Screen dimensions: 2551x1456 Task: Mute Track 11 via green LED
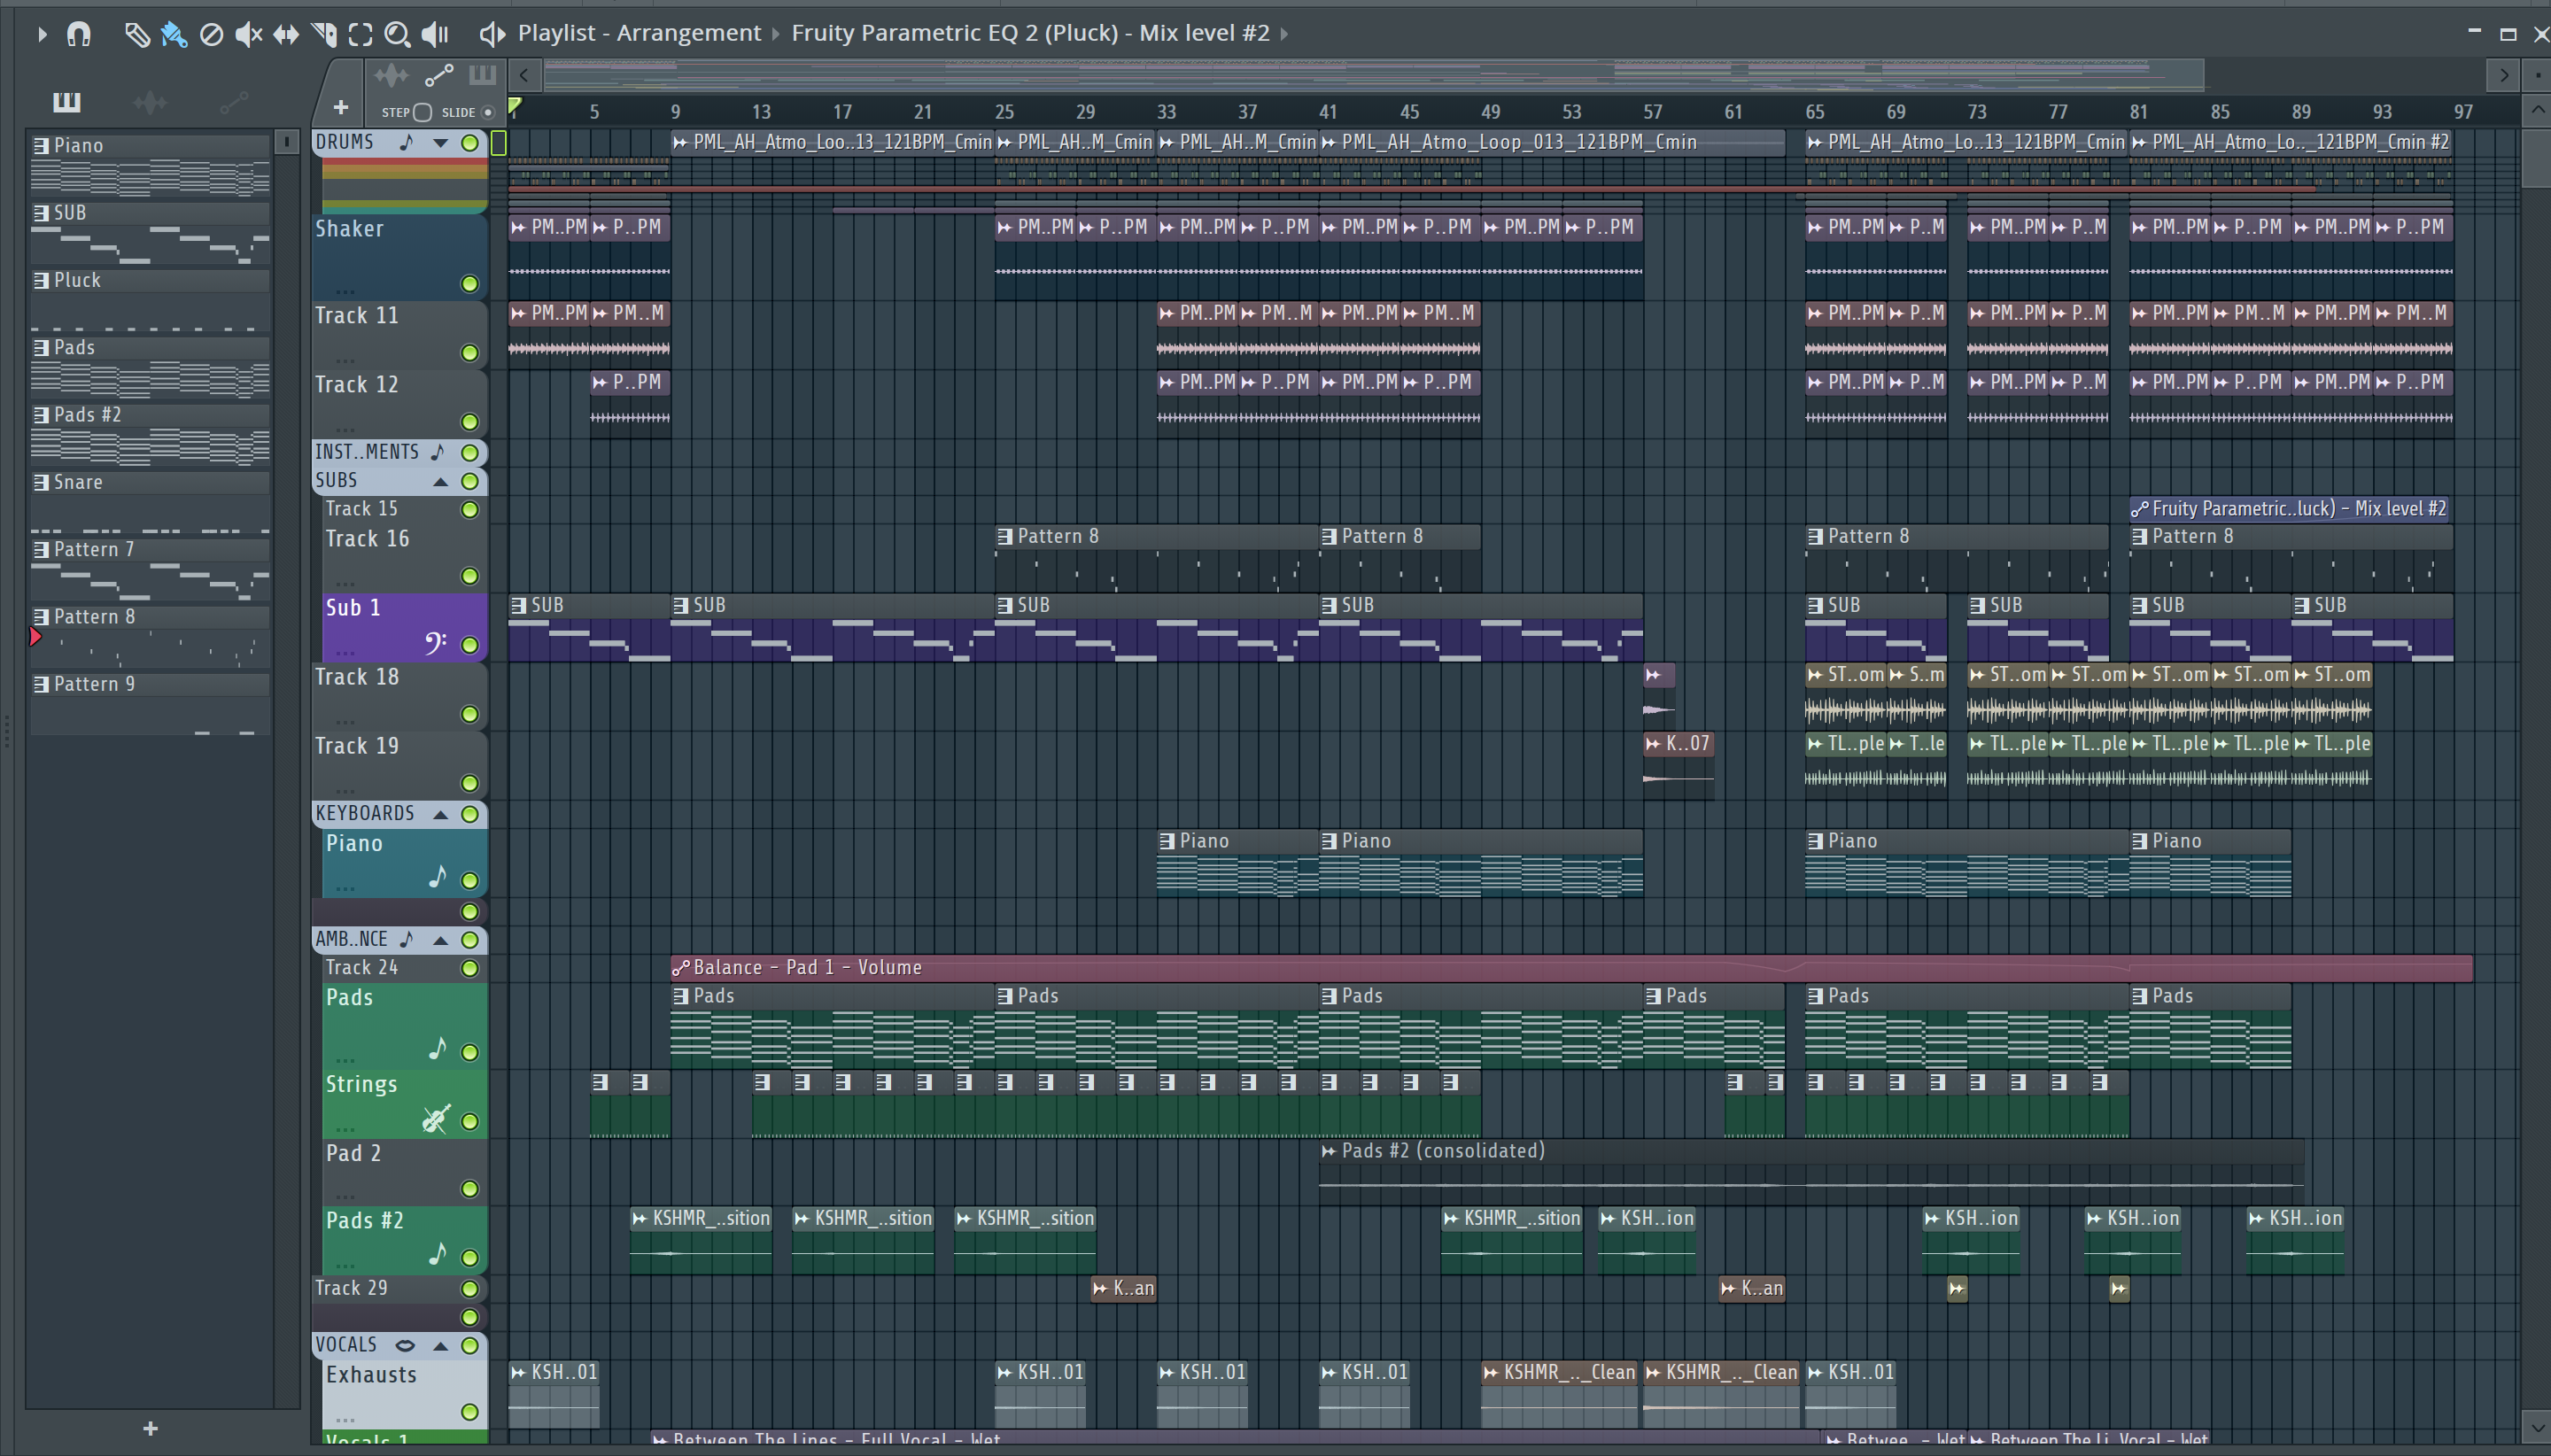469,352
